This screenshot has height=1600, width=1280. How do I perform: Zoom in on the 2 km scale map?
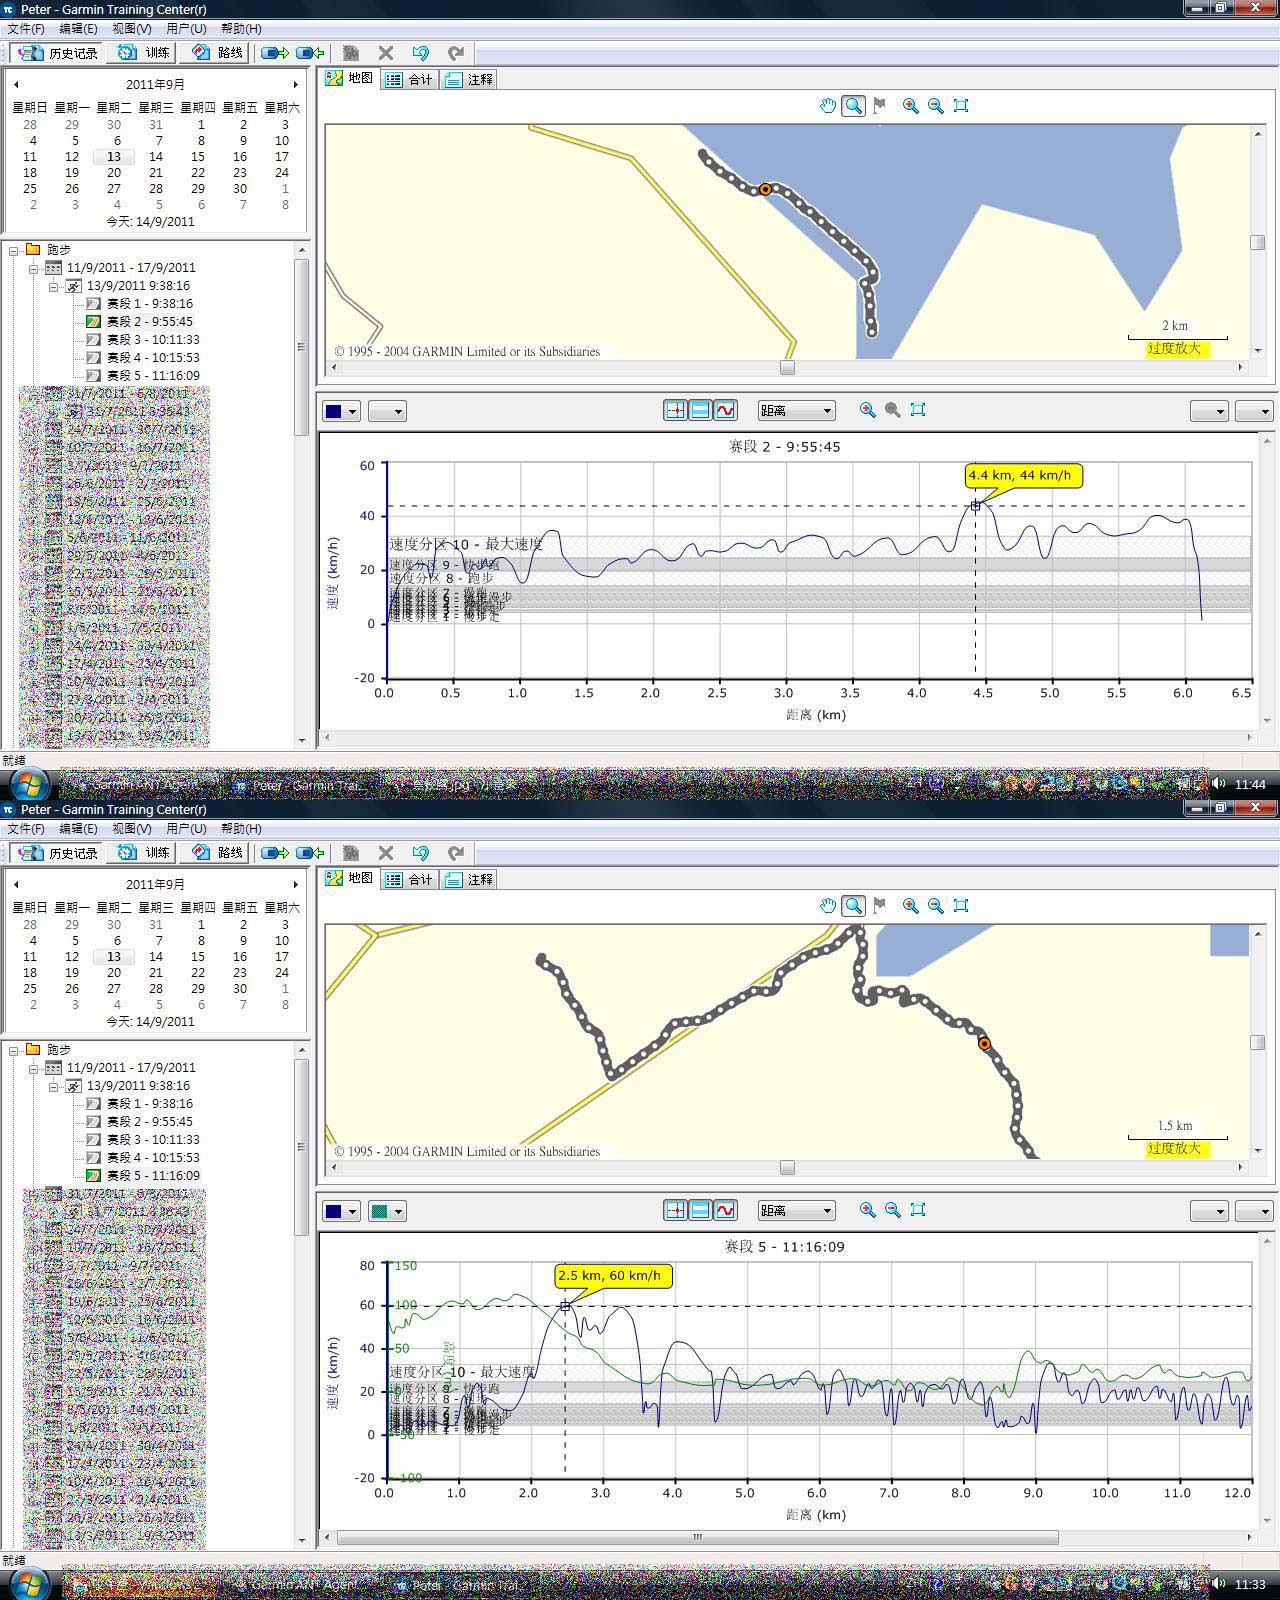click(910, 105)
